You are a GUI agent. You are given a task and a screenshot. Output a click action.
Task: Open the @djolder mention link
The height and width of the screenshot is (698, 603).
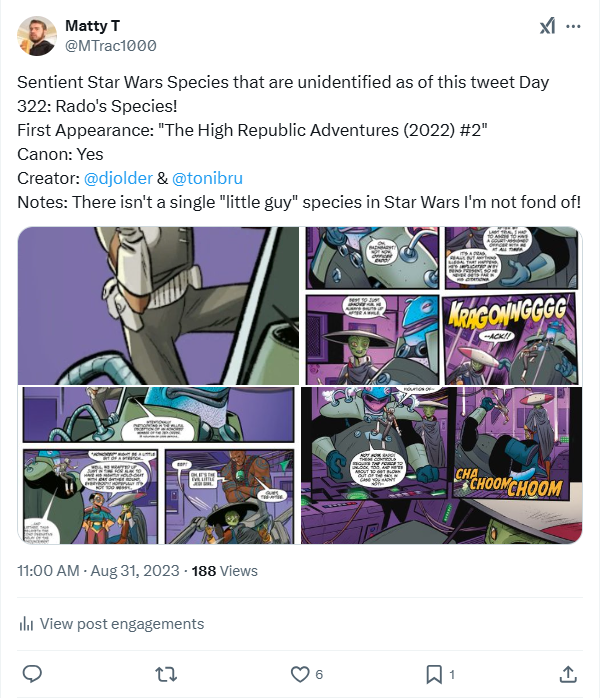point(117,178)
